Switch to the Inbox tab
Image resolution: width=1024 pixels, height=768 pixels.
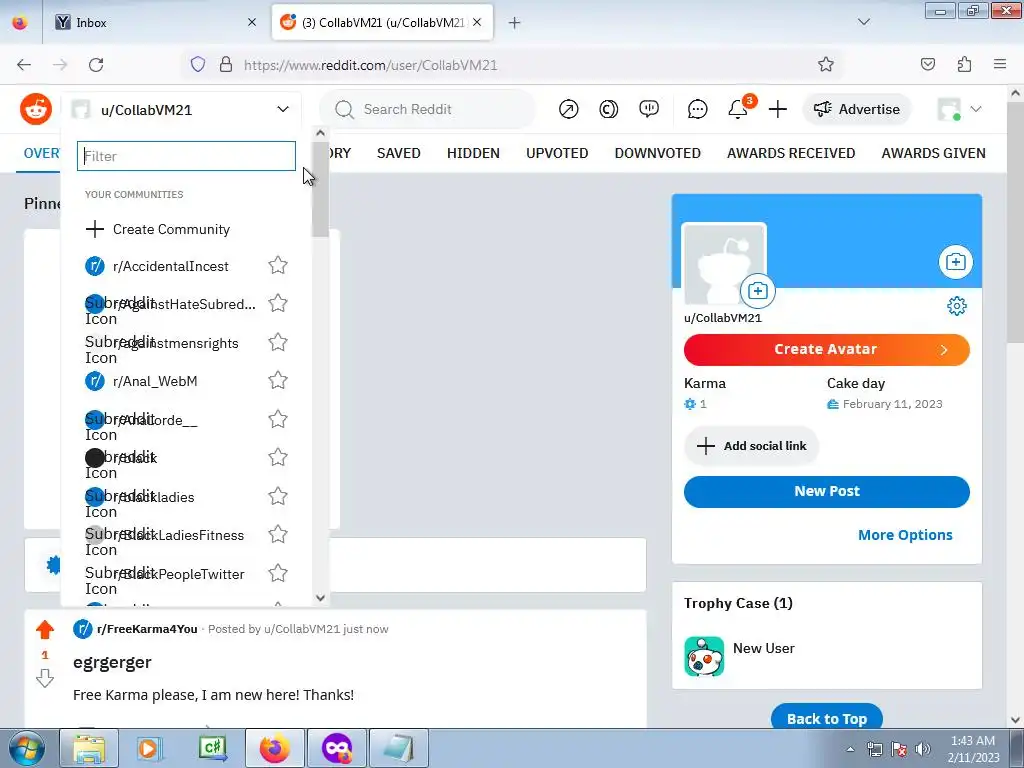pos(155,22)
